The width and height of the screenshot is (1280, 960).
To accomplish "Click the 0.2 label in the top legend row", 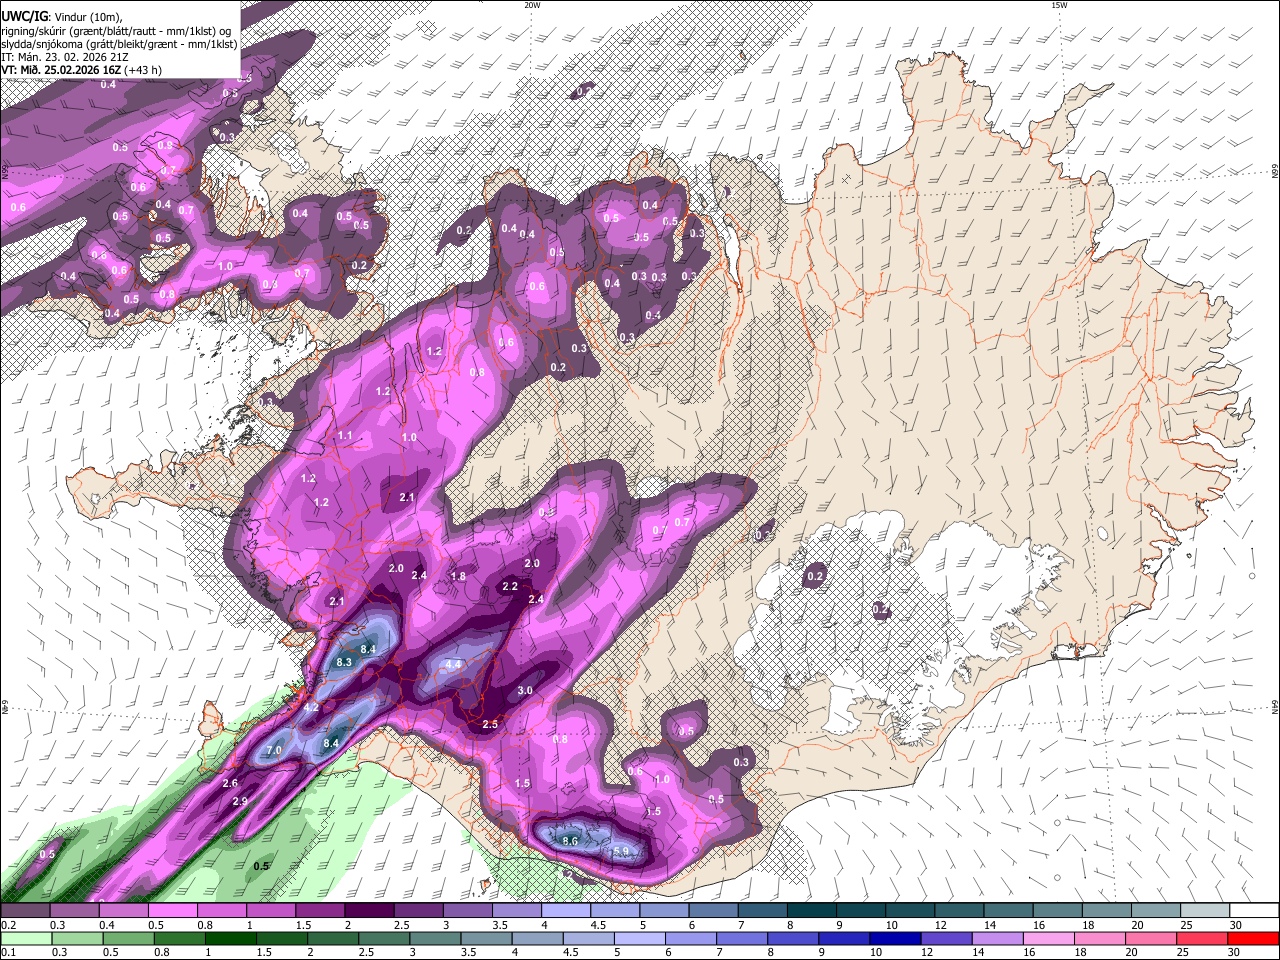I will pyautogui.click(x=7, y=926).
